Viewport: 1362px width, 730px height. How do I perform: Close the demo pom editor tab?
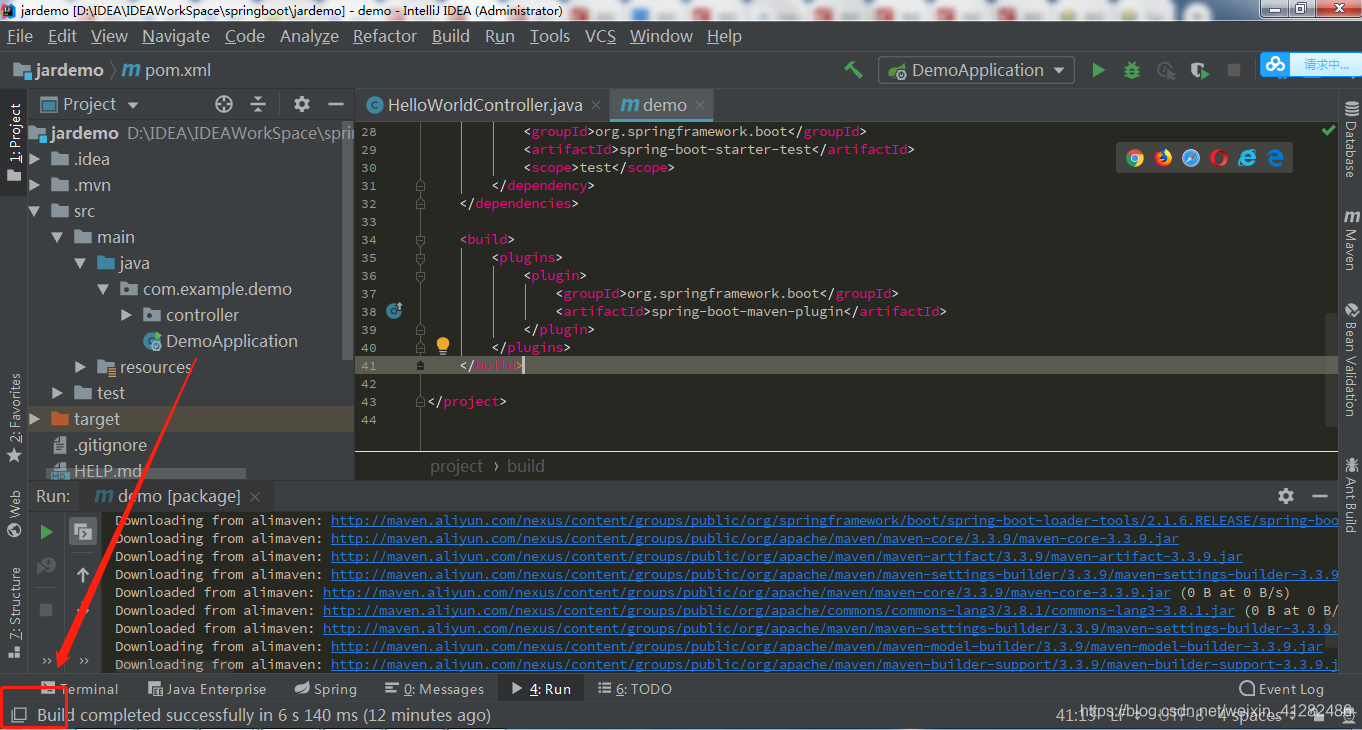coord(700,105)
